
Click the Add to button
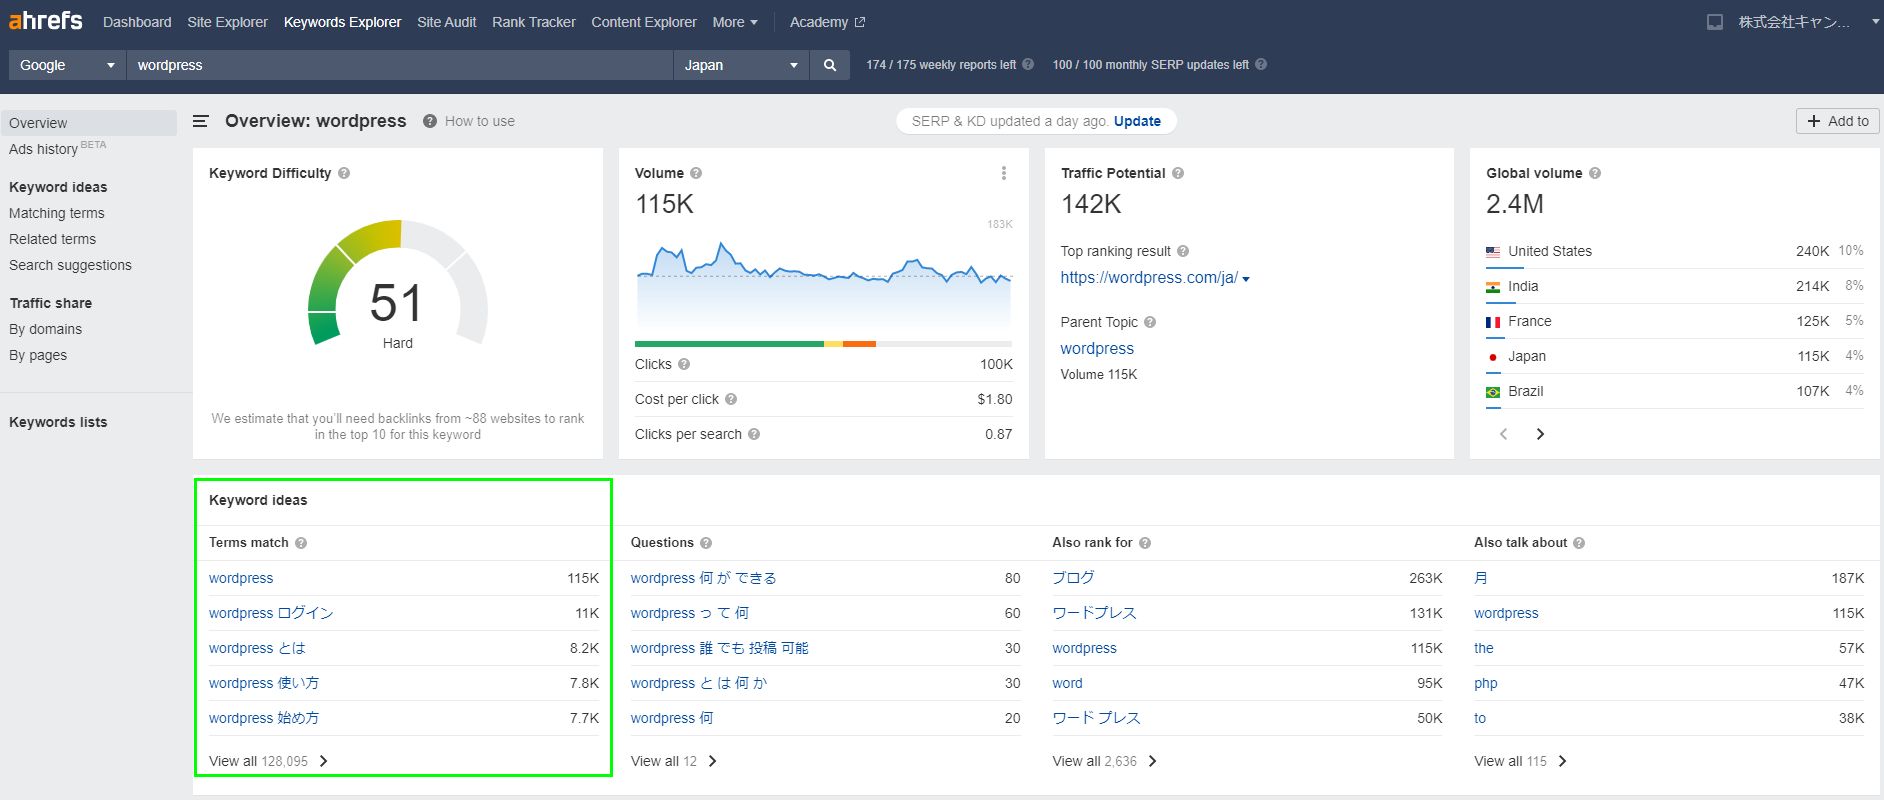tap(1838, 121)
